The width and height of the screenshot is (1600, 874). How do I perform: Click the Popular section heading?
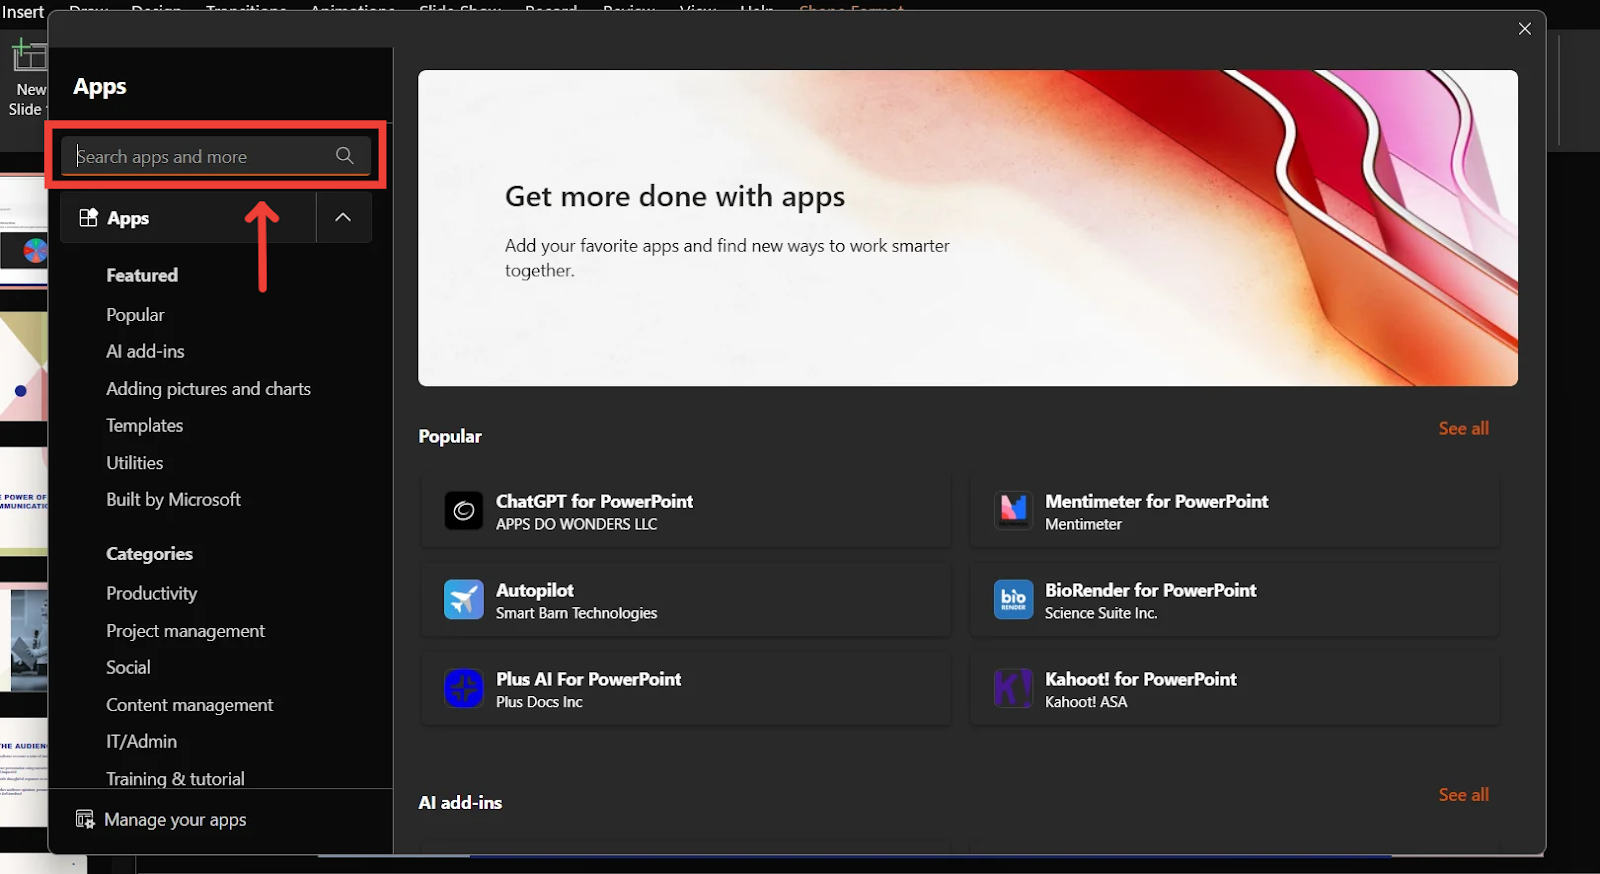click(x=450, y=436)
